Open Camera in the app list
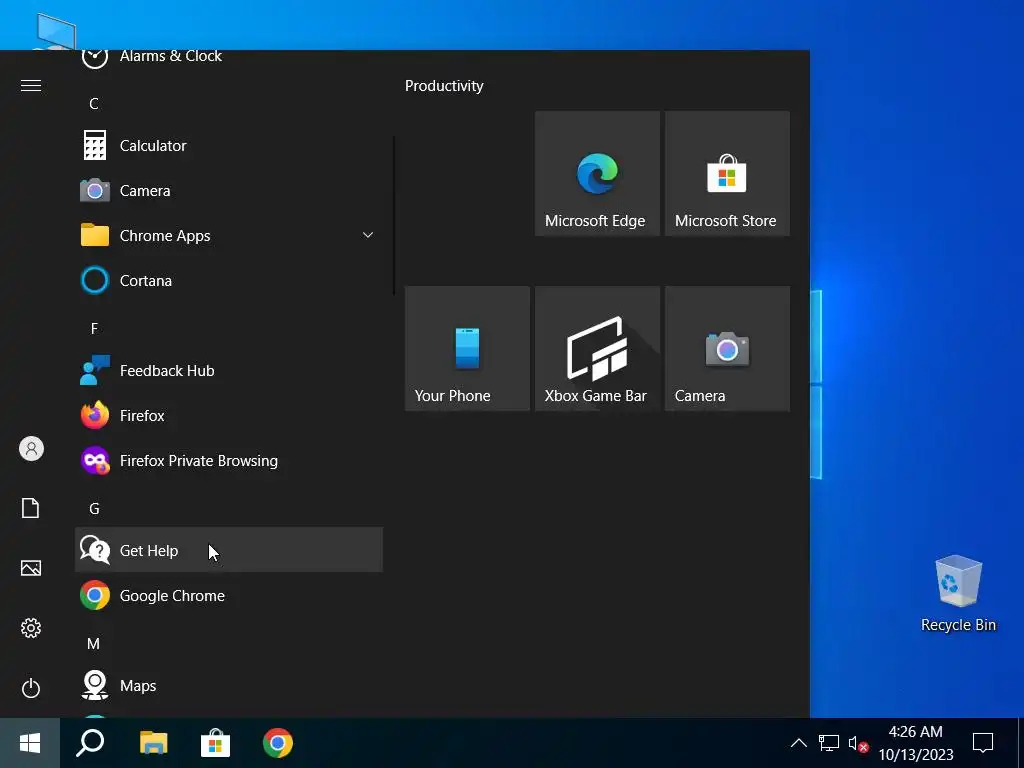 pos(229,190)
